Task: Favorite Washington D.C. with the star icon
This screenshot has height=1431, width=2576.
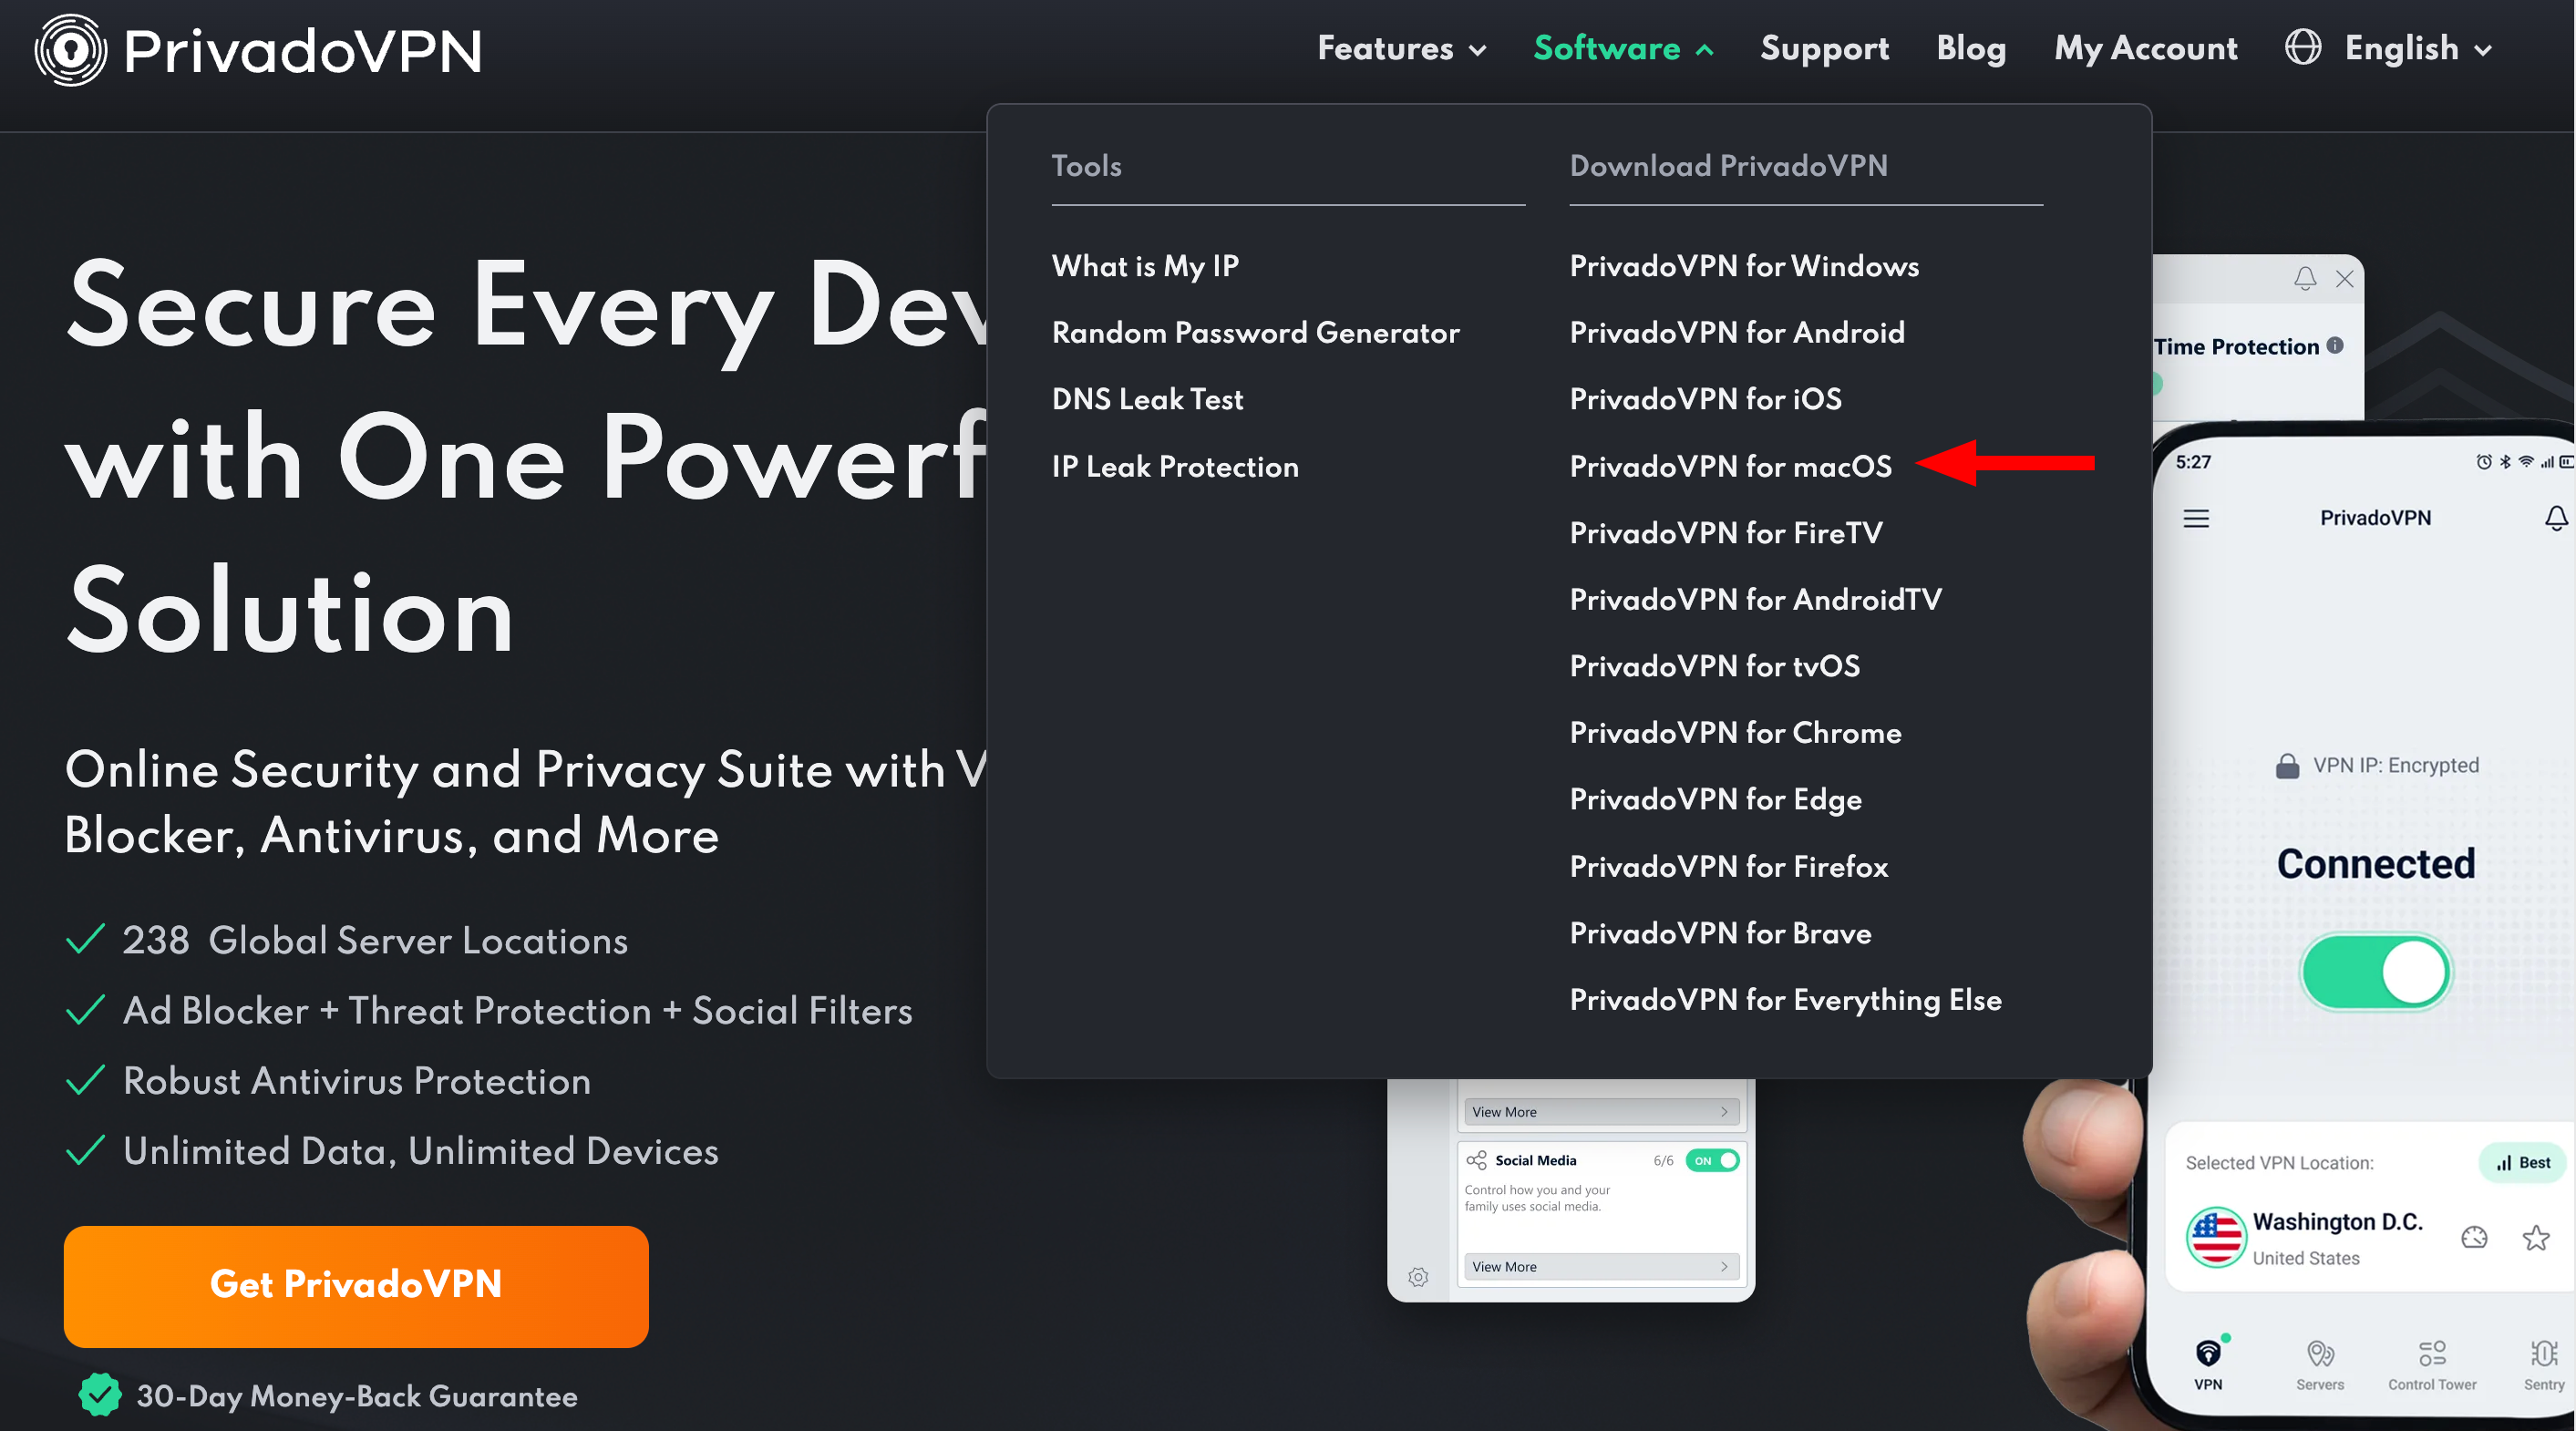Action: [2536, 1238]
